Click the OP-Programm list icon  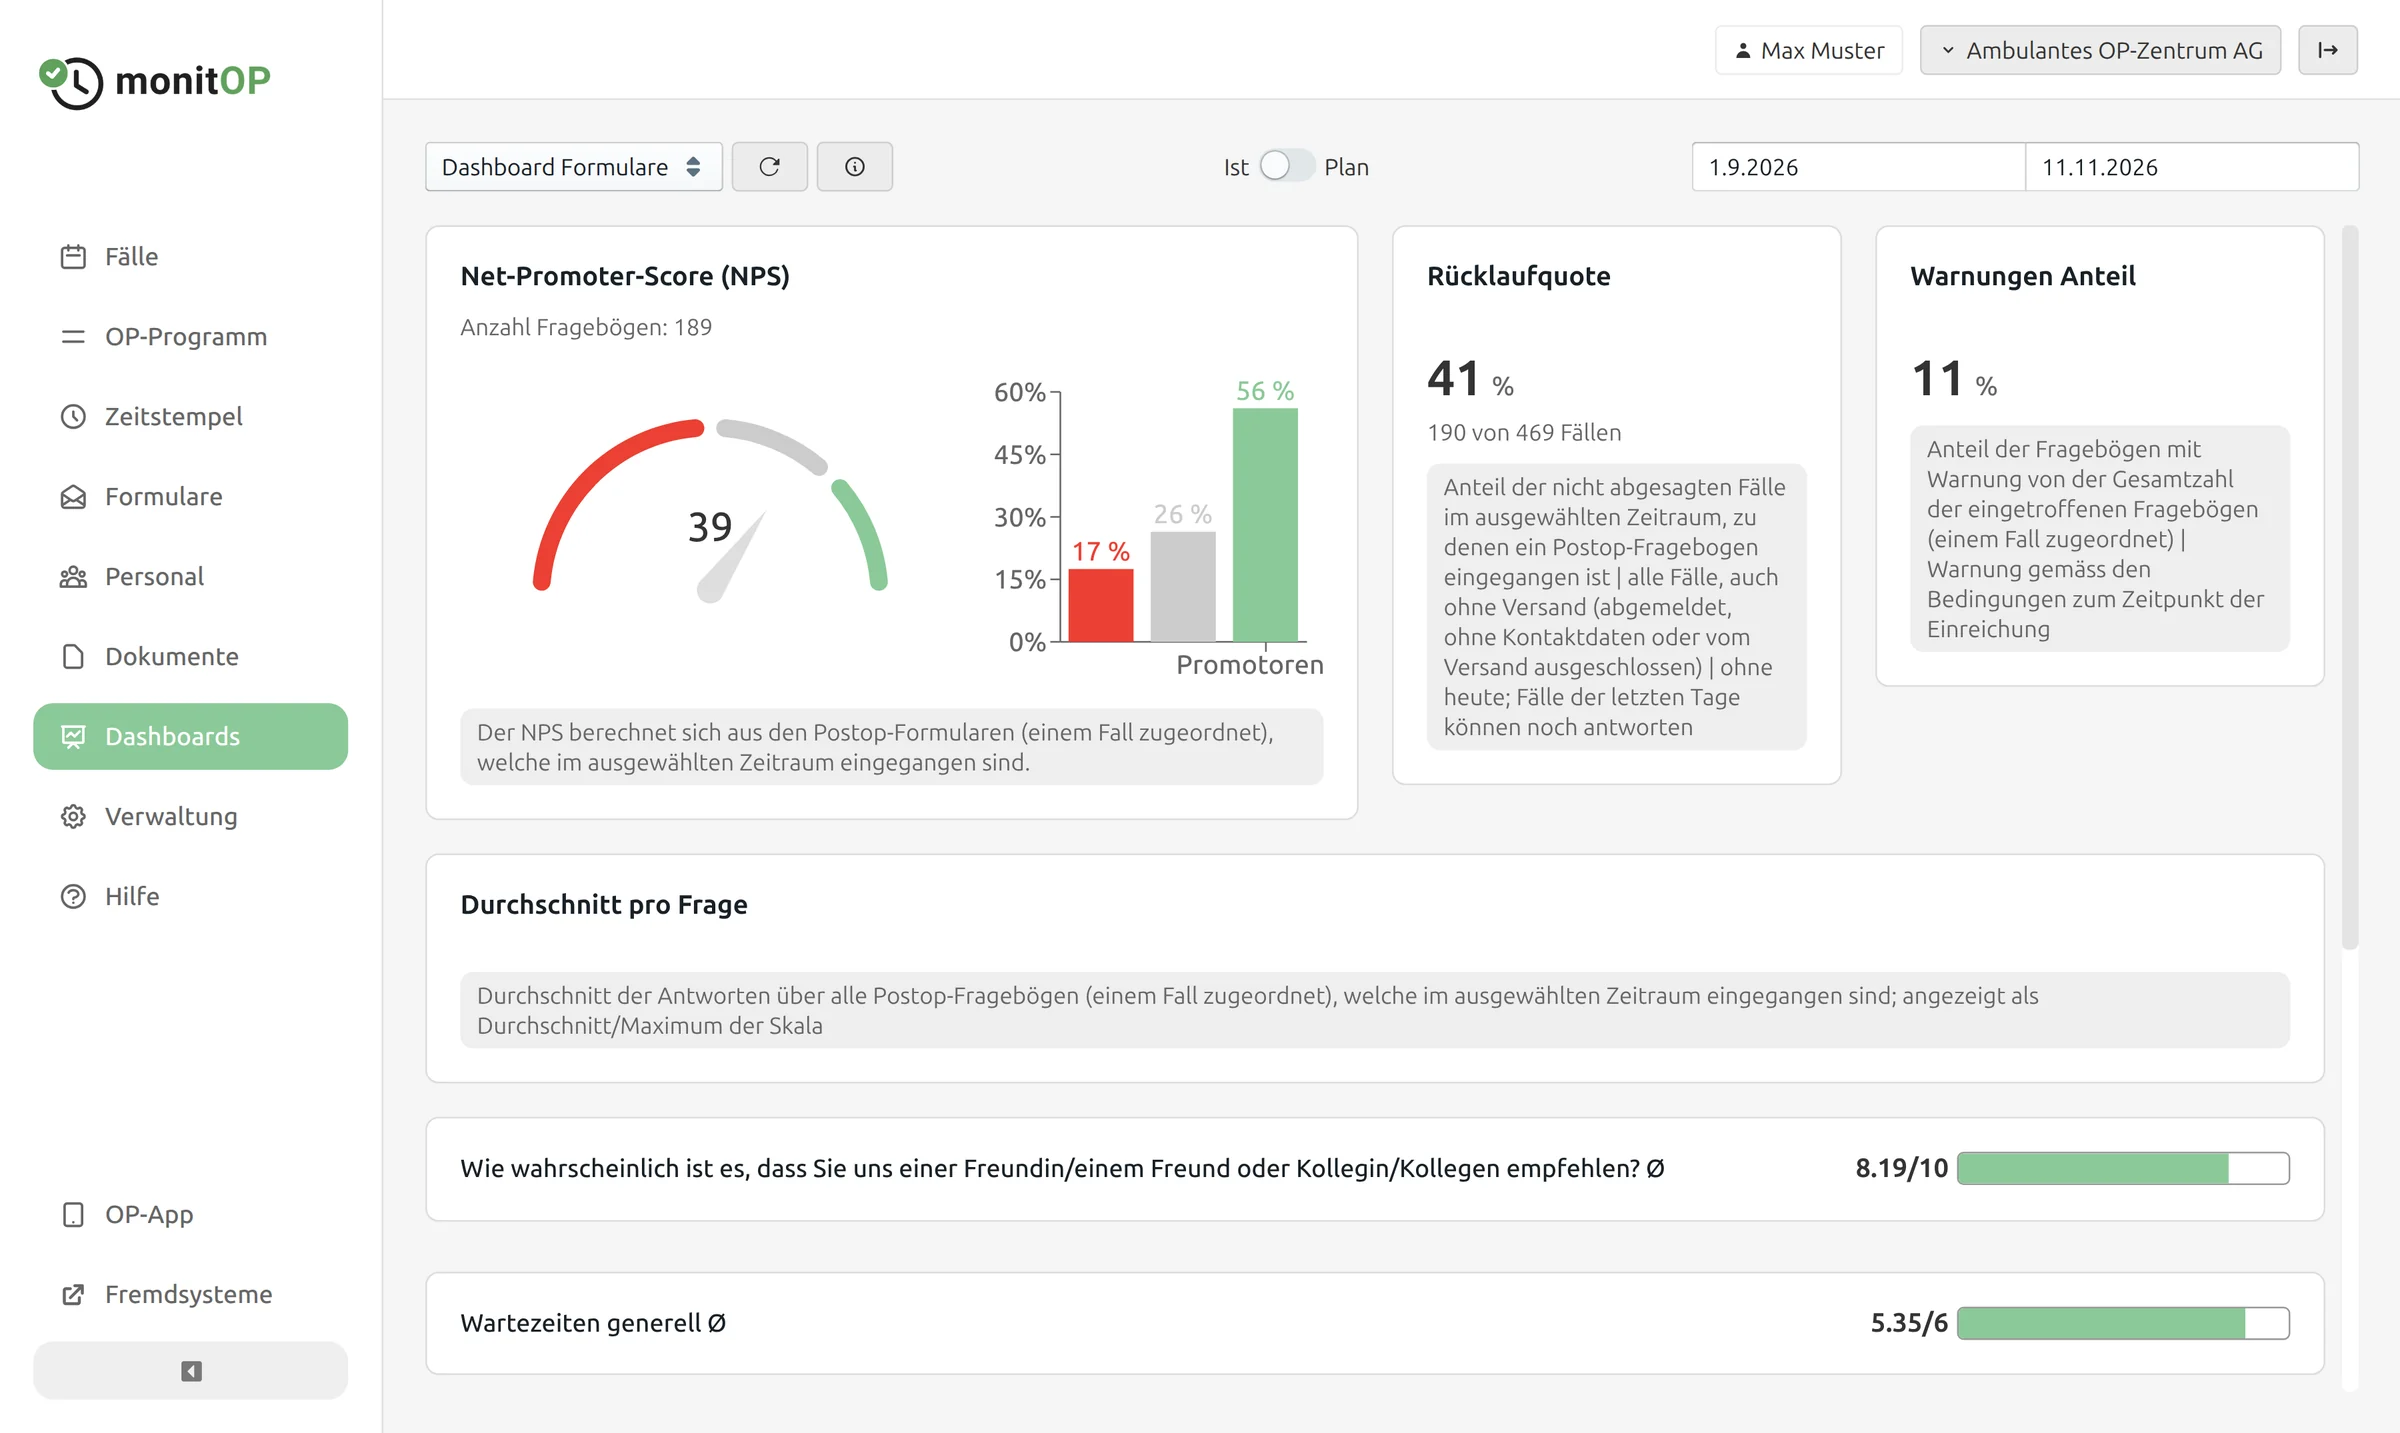(x=73, y=337)
